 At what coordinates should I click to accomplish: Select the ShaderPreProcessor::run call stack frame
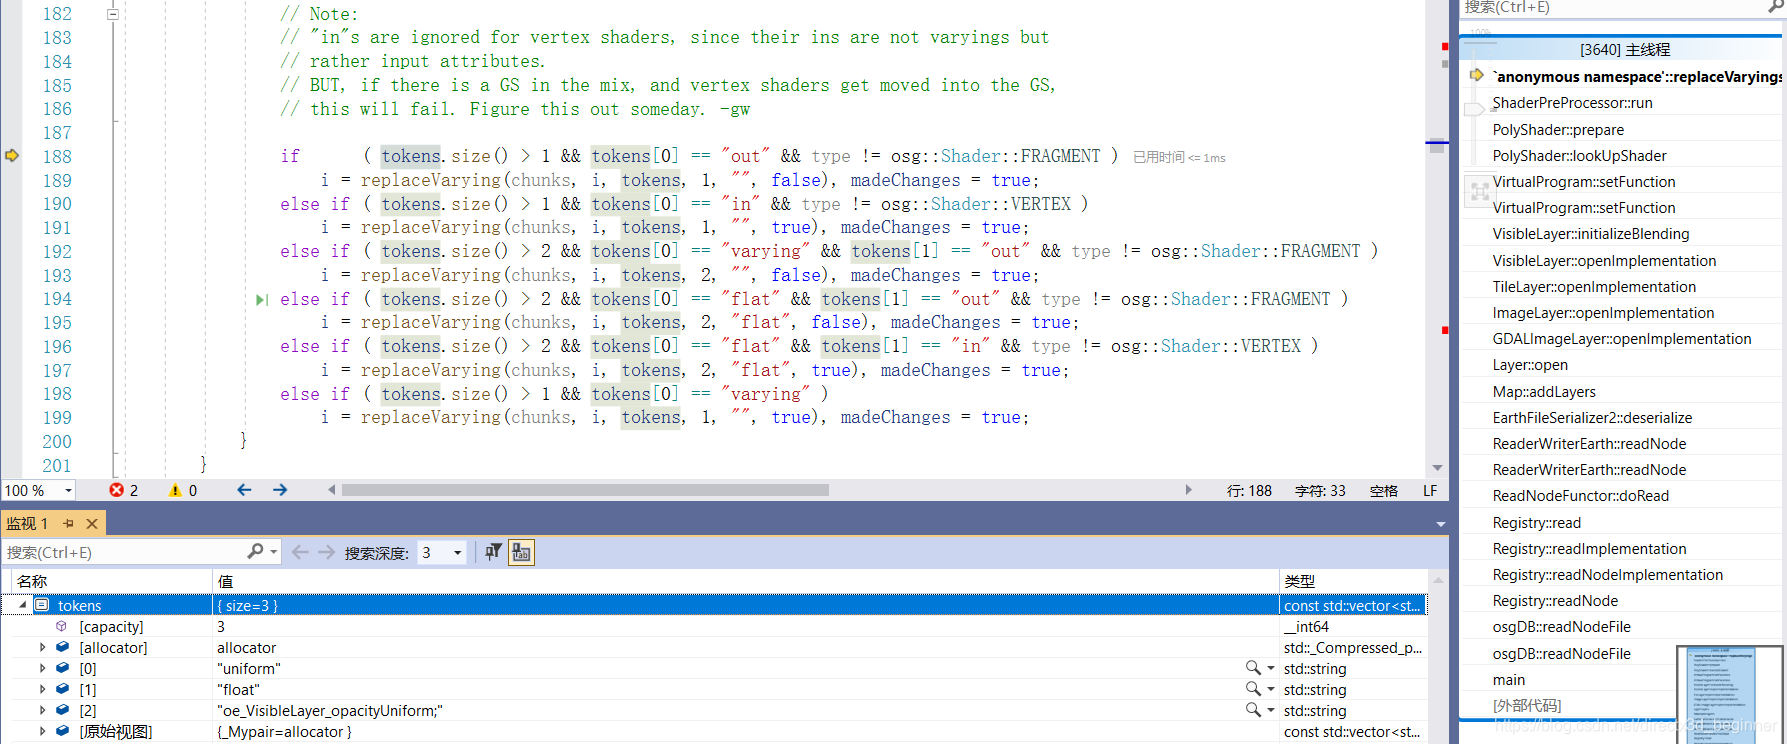[1572, 103]
